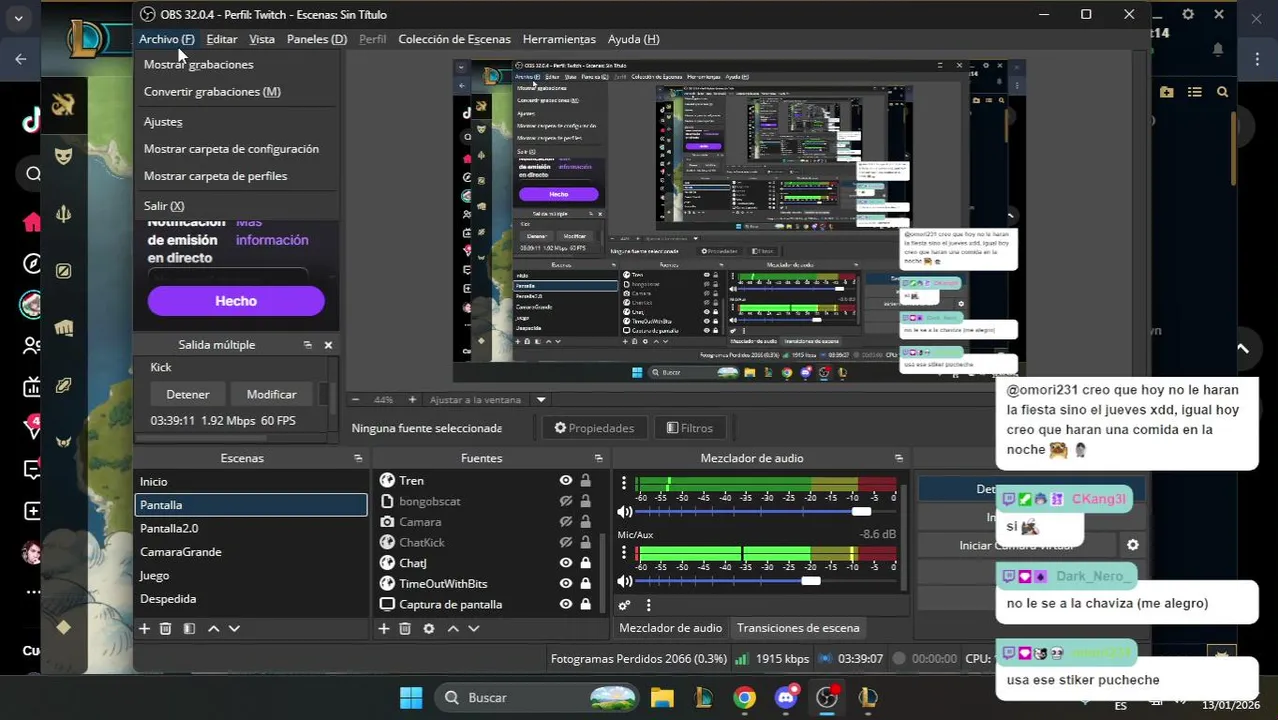This screenshot has height=720, width=1278.
Task: Choose Mostrar grabaciones in Archivo menu
Action: coord(236,64)
